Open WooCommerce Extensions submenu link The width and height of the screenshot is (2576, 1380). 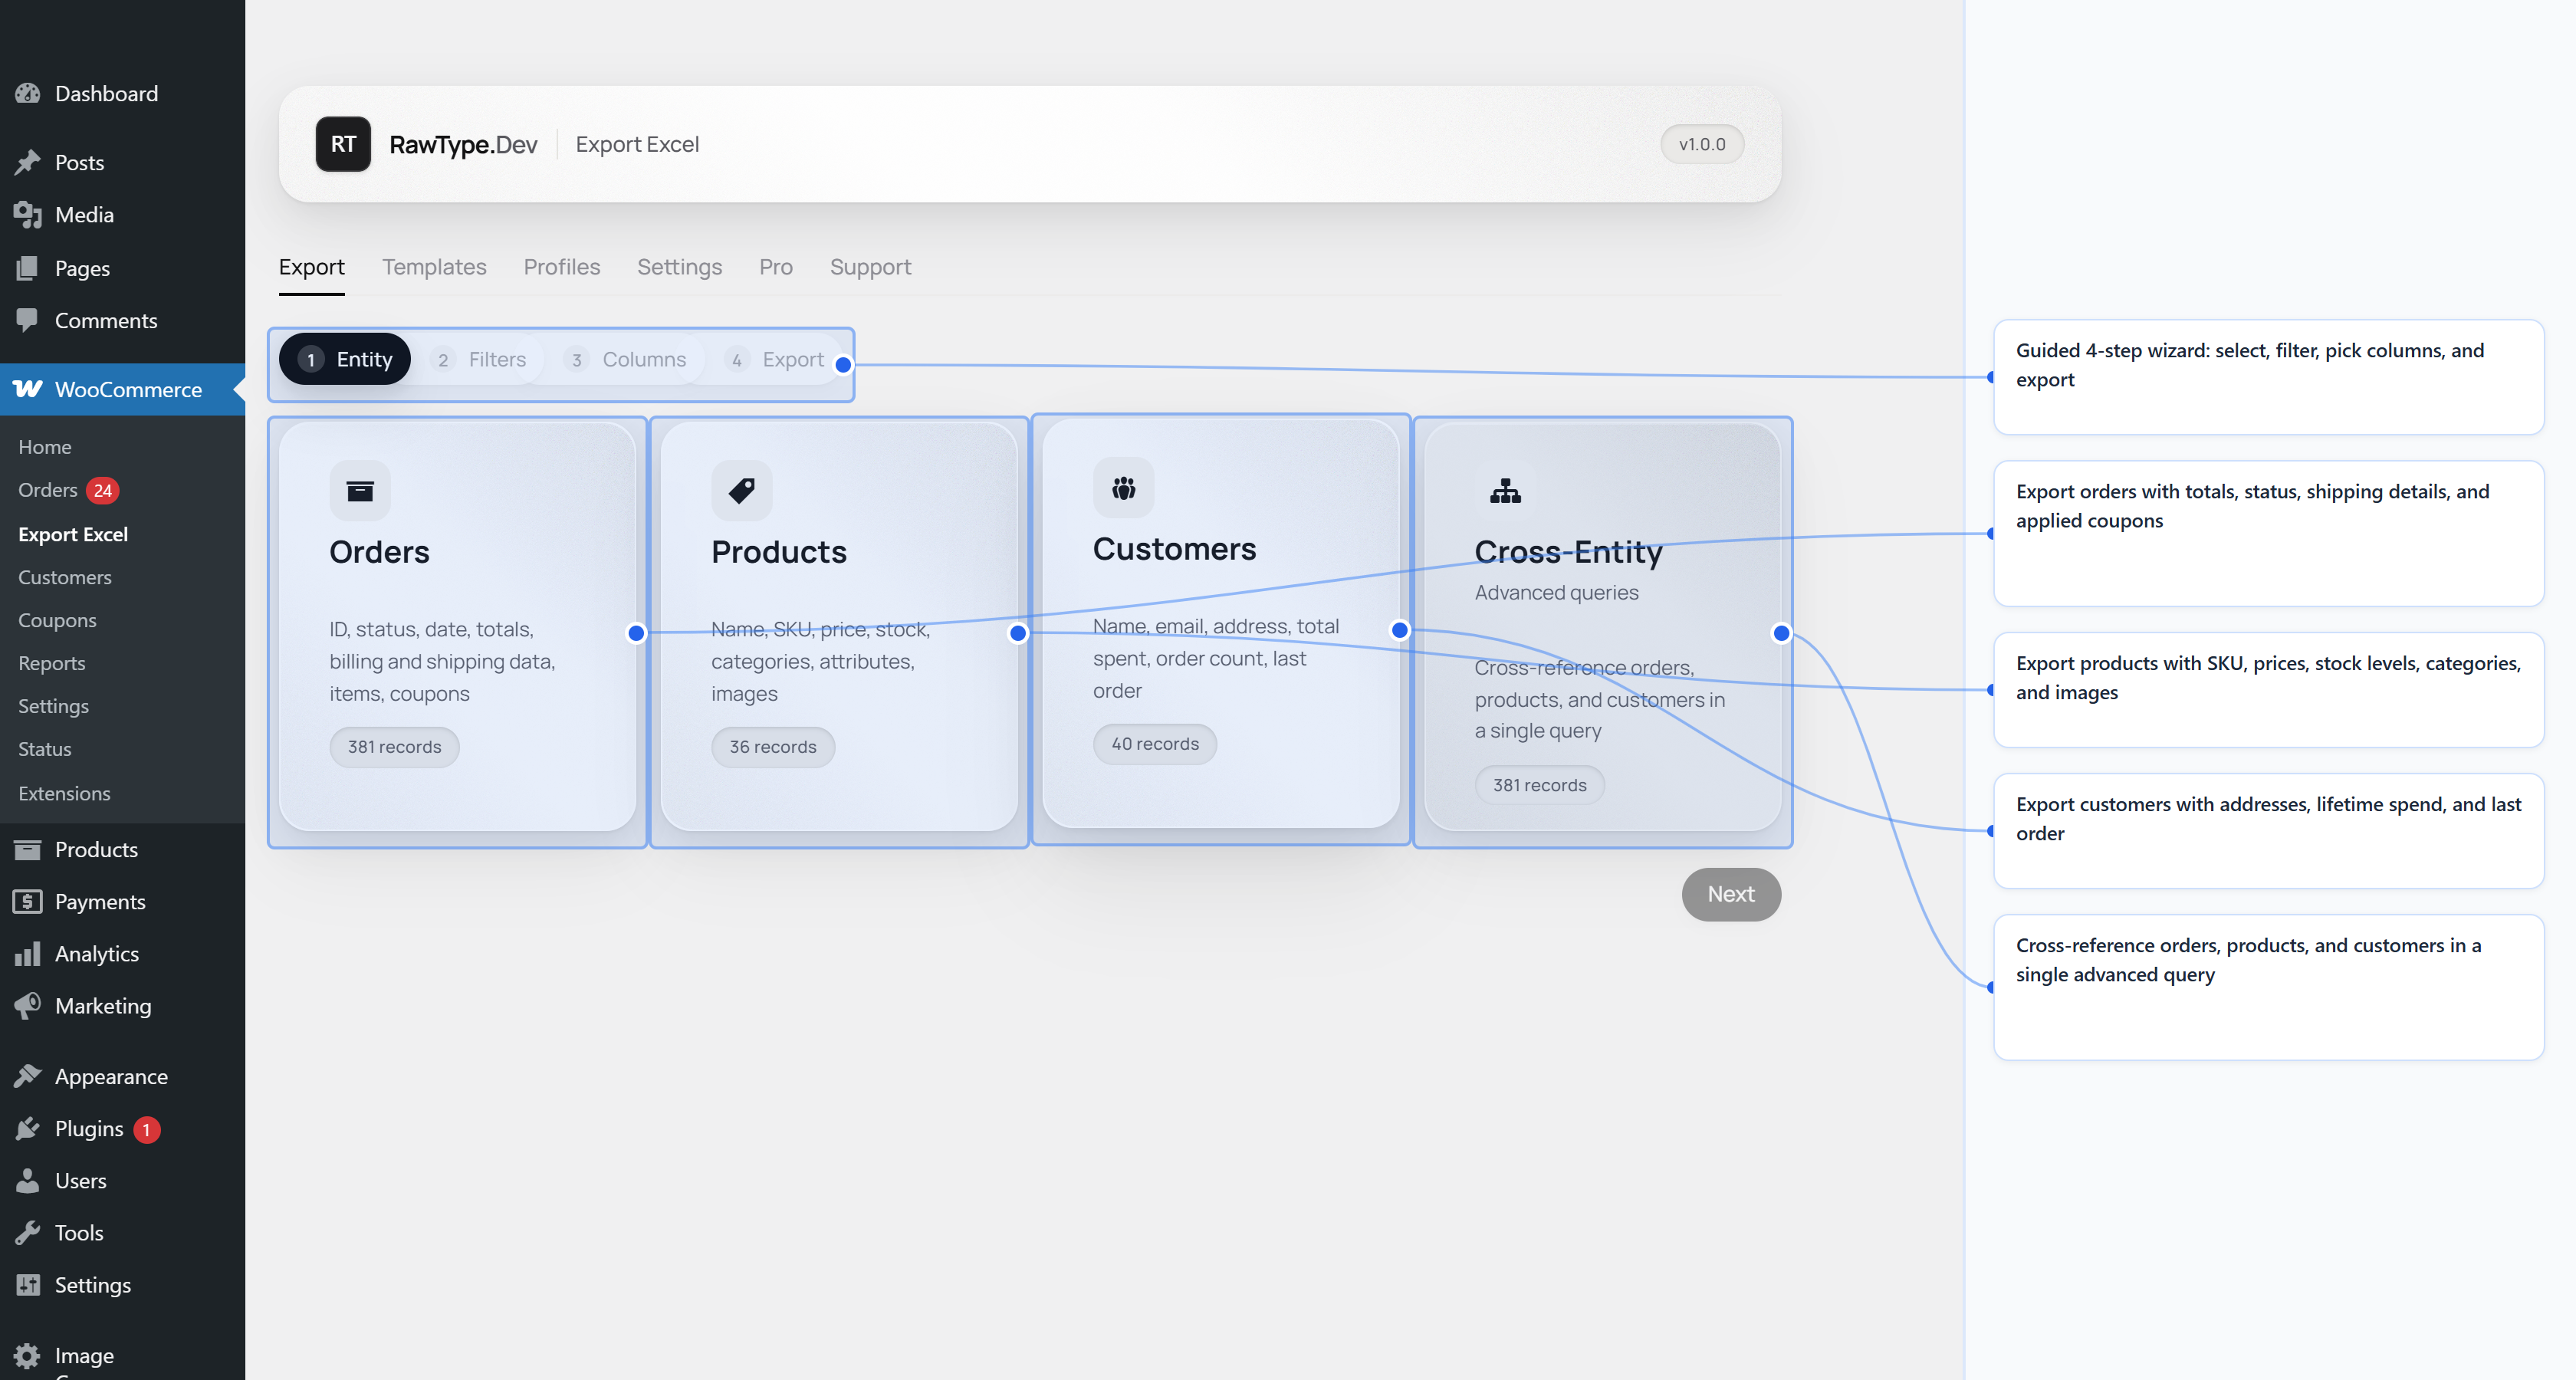click(x=65, y=793)
